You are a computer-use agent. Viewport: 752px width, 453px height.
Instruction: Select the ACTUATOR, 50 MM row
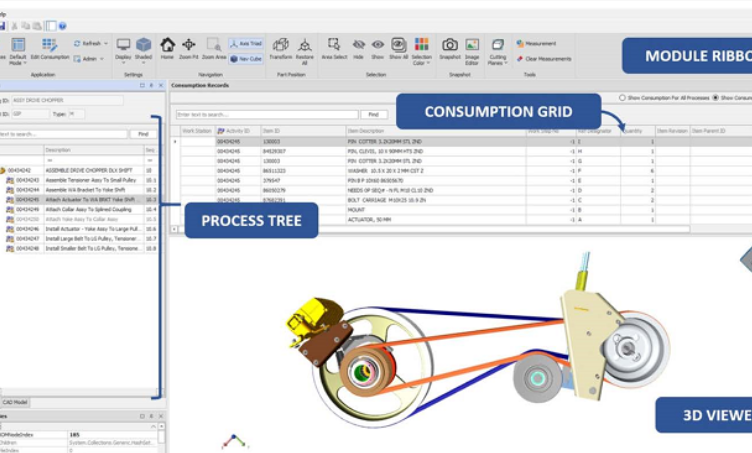point(461,220)
